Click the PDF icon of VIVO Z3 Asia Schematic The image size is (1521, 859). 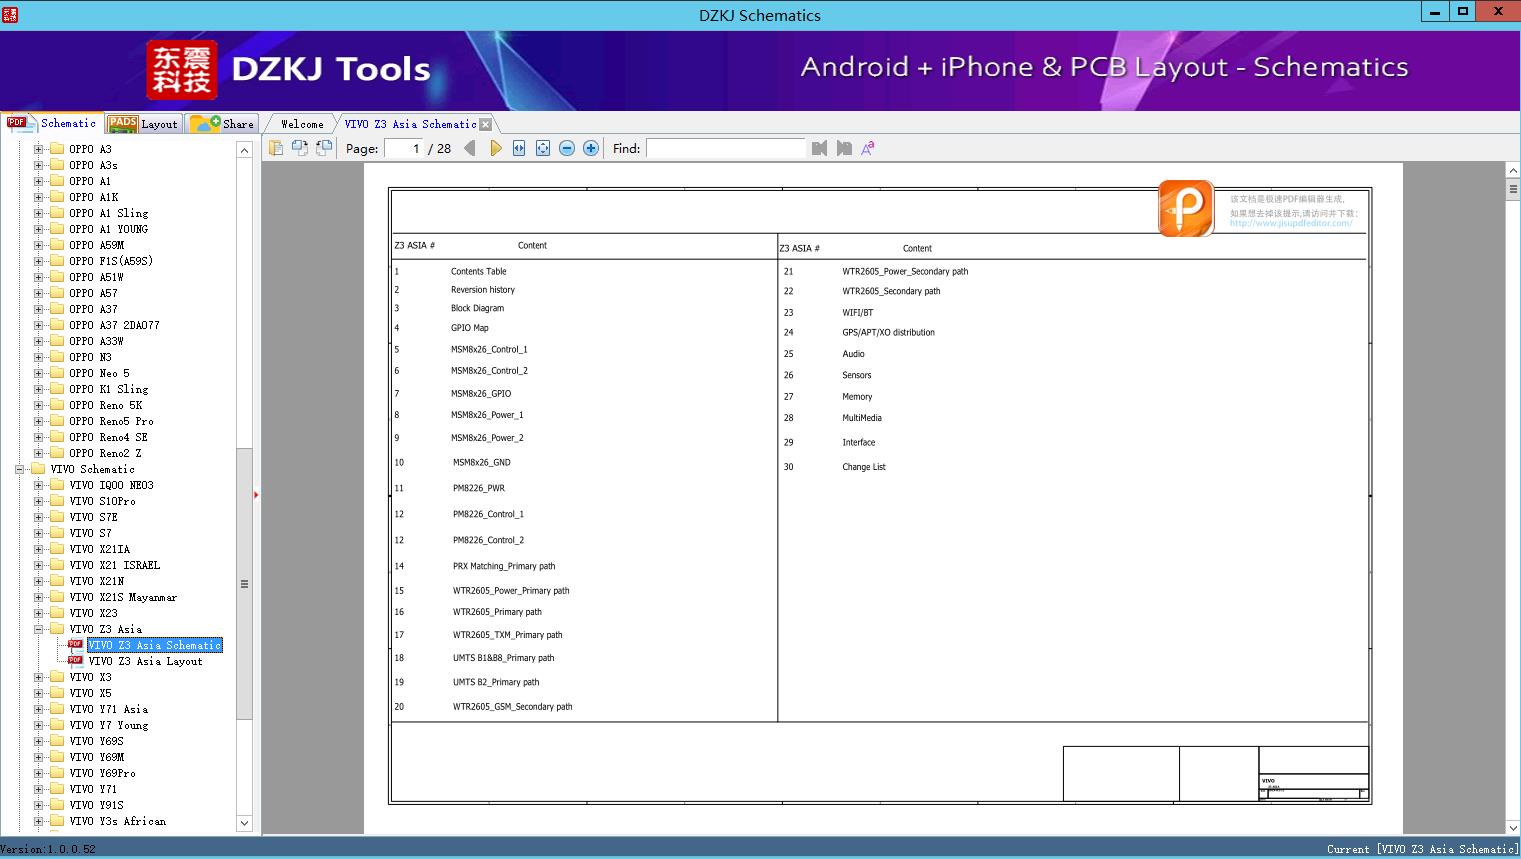[75, 645]
